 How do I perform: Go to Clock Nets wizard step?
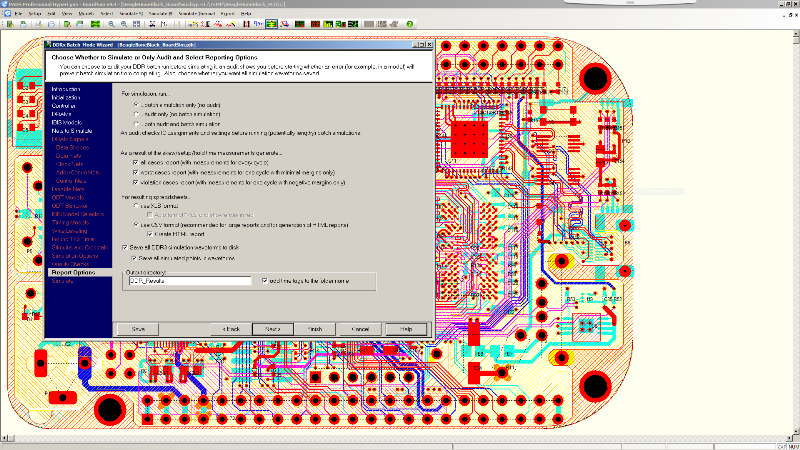pyautogui.click(x=69, y=164)
